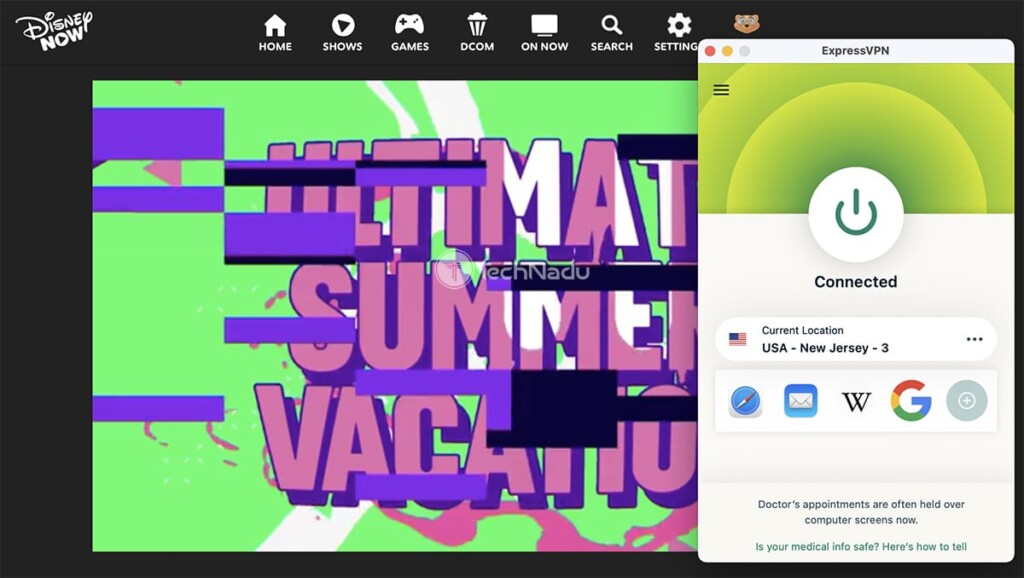The width and height of the screenshot is (1024, 578).
Task: Open the Google shortcut in ExpressVPN
Action: pyautogui.click(x=911, y=400)
